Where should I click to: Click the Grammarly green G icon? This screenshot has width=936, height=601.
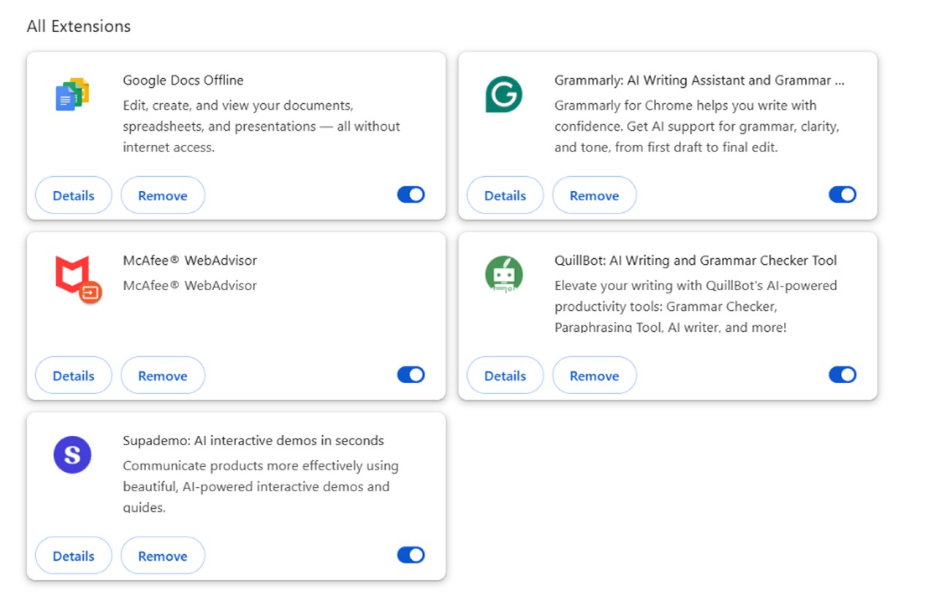(504, 95)
